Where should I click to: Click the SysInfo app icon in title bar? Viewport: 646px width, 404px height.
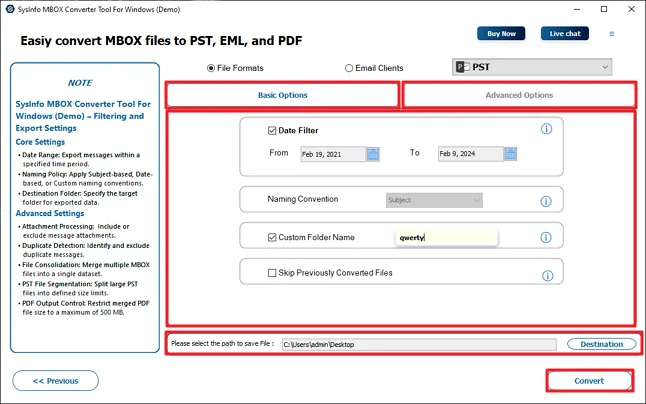10,9
